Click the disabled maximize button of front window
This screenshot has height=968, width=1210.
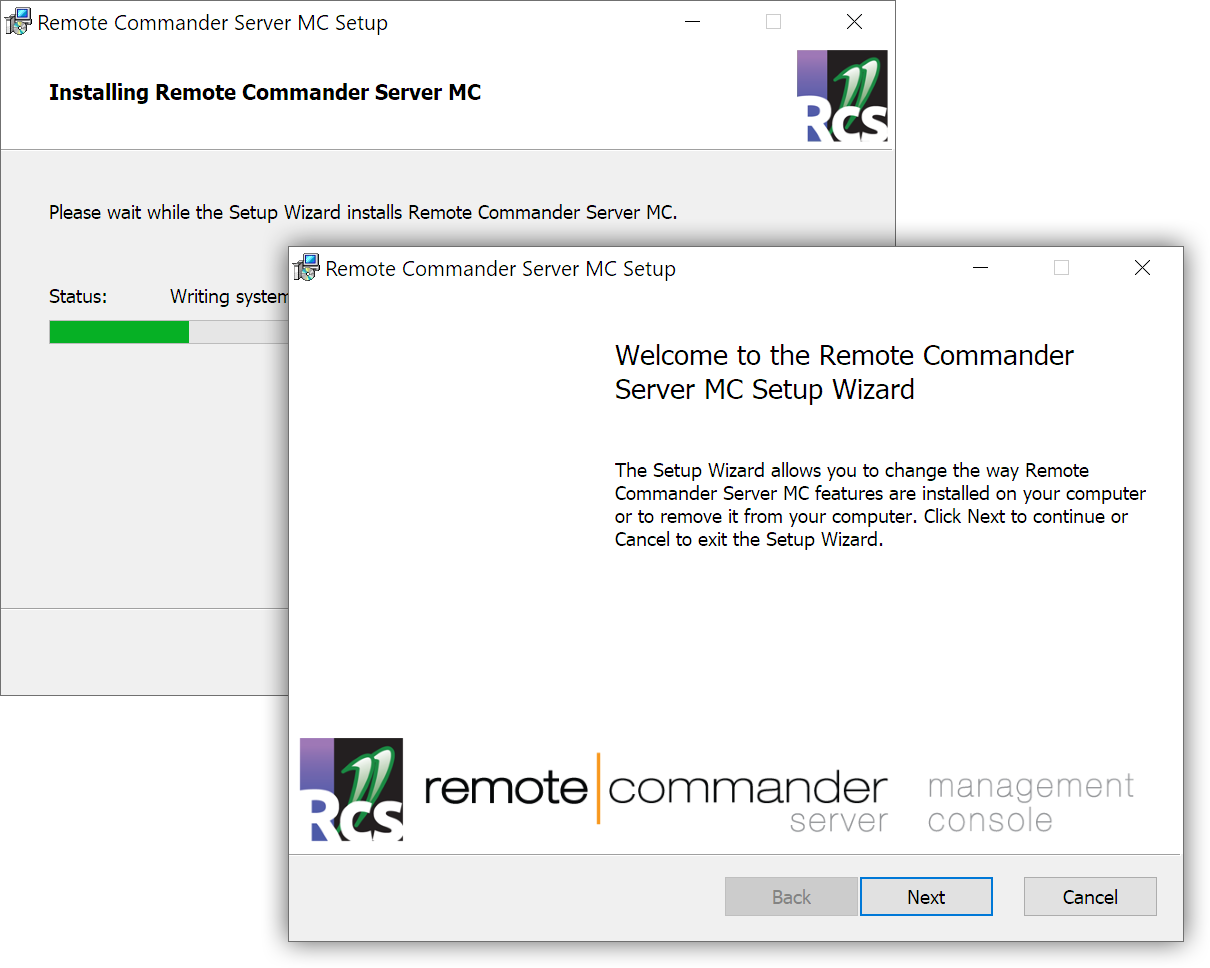(1061, 268)
